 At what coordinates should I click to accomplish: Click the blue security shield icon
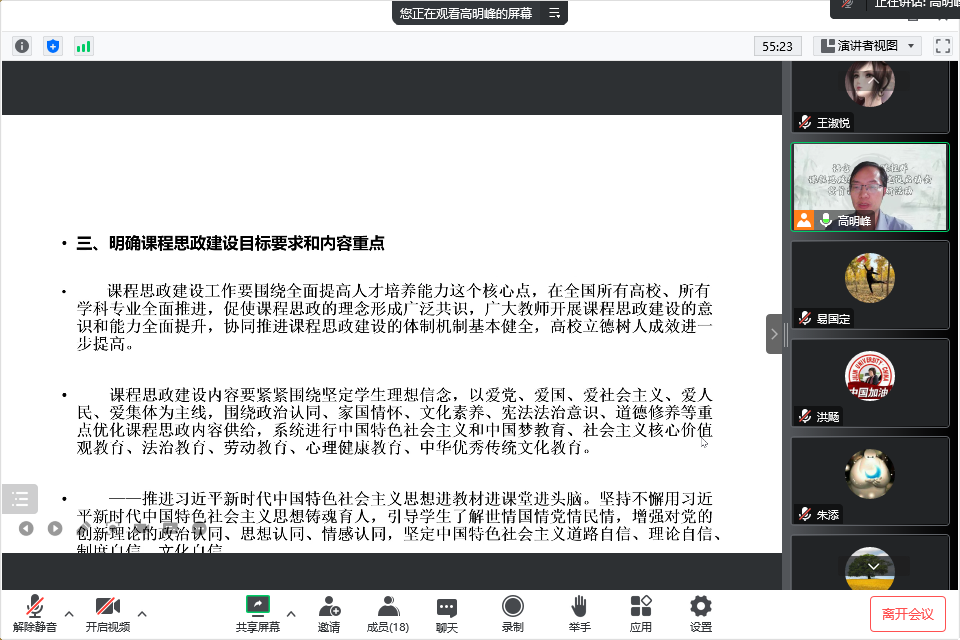tap(53, 46)
